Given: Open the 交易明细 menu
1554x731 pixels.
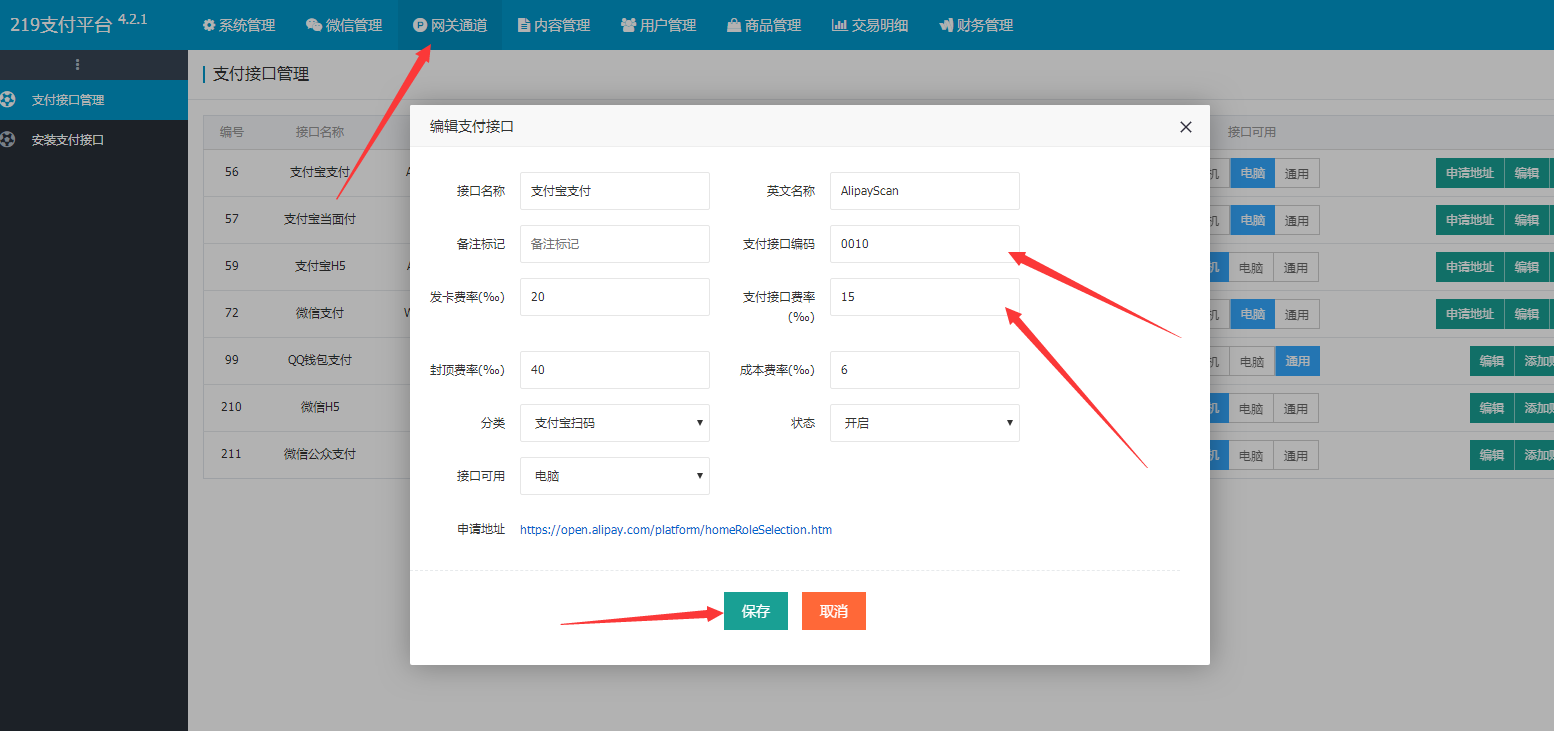Looking at the screenshot, I should [870, 25].
